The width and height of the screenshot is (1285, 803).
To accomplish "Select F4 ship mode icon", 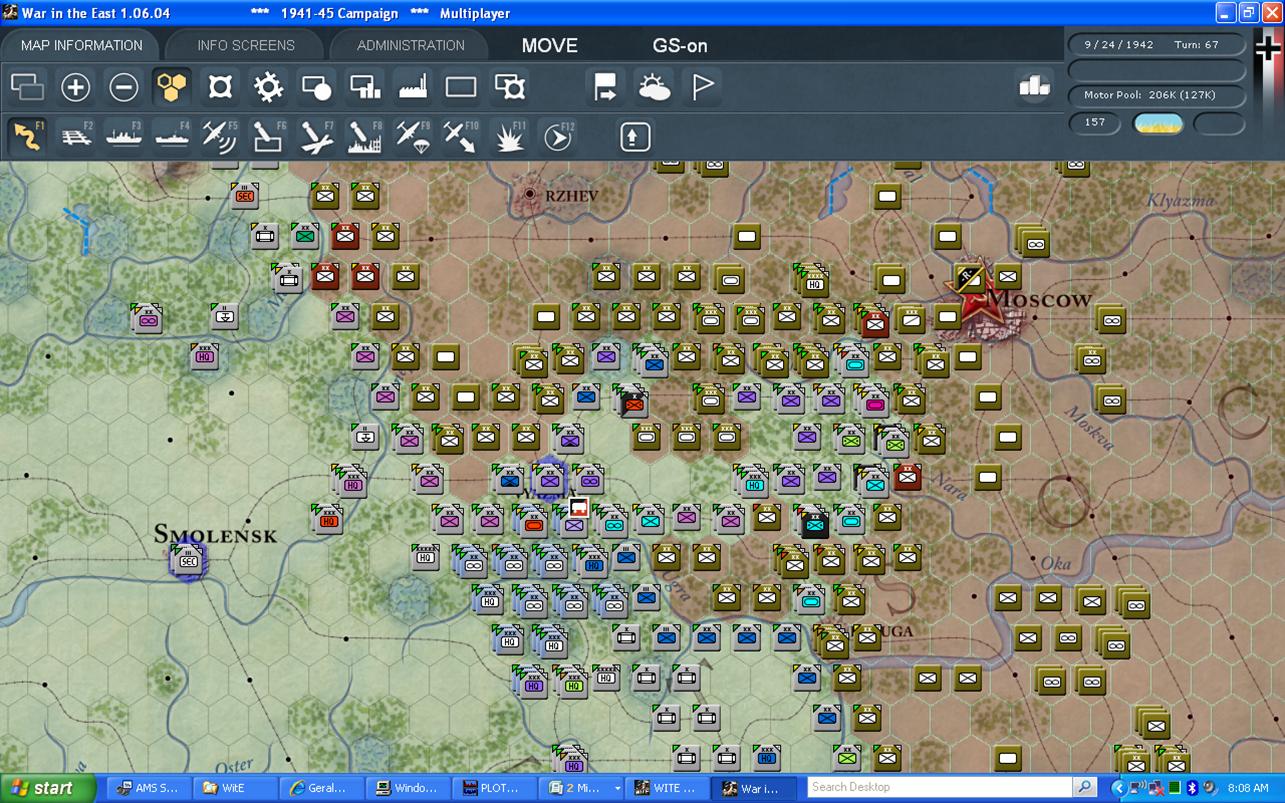I will tap(172, 136).
